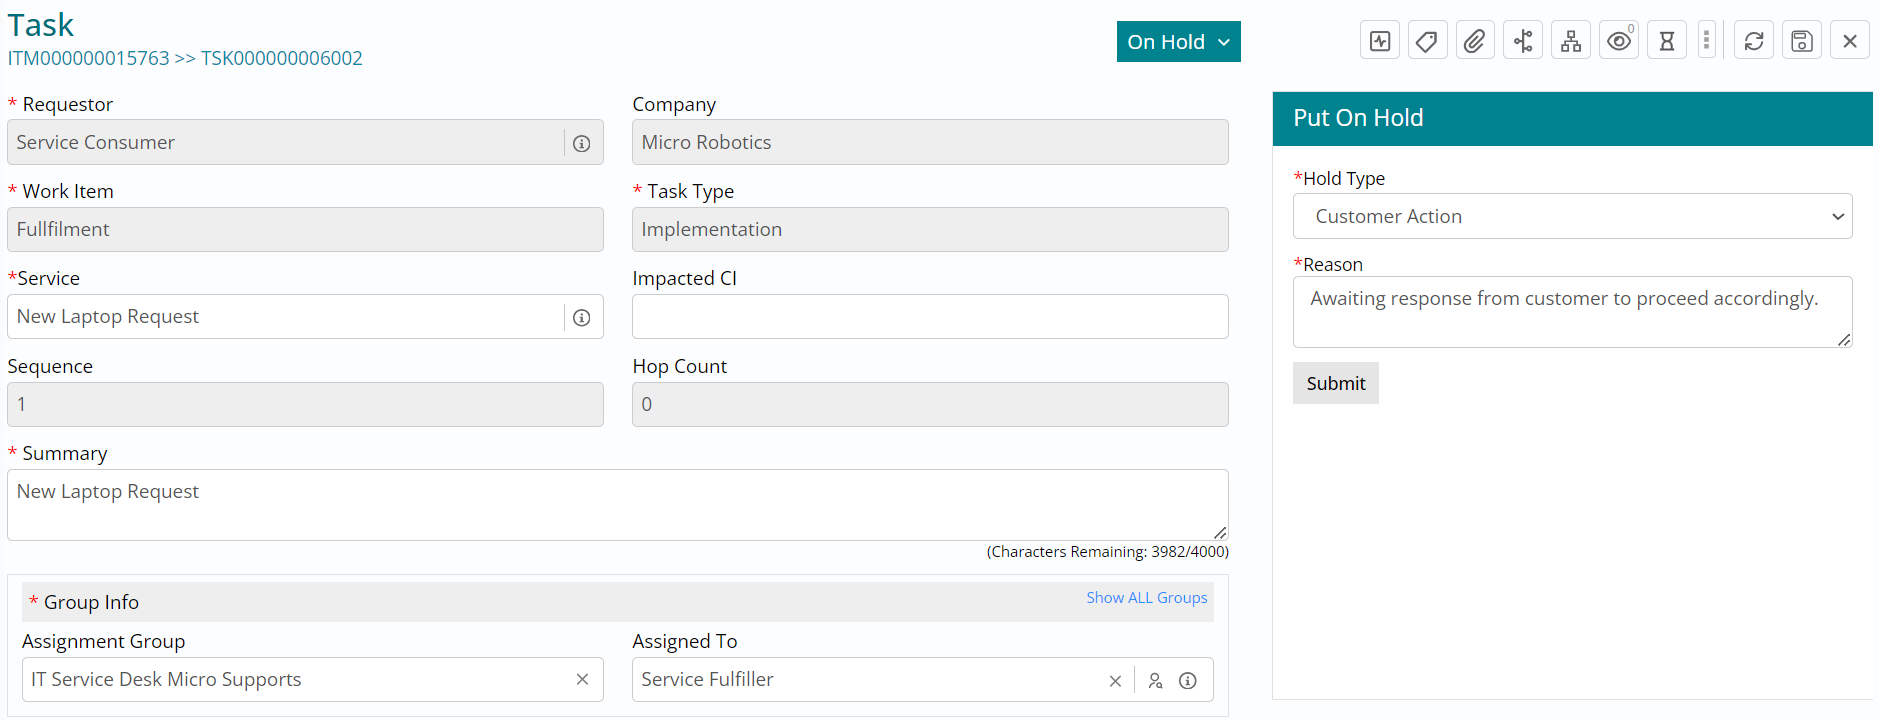View Requestor info details icon
Image resolution: width=1879 pixels, height=720 pixels.
(581, 143)
